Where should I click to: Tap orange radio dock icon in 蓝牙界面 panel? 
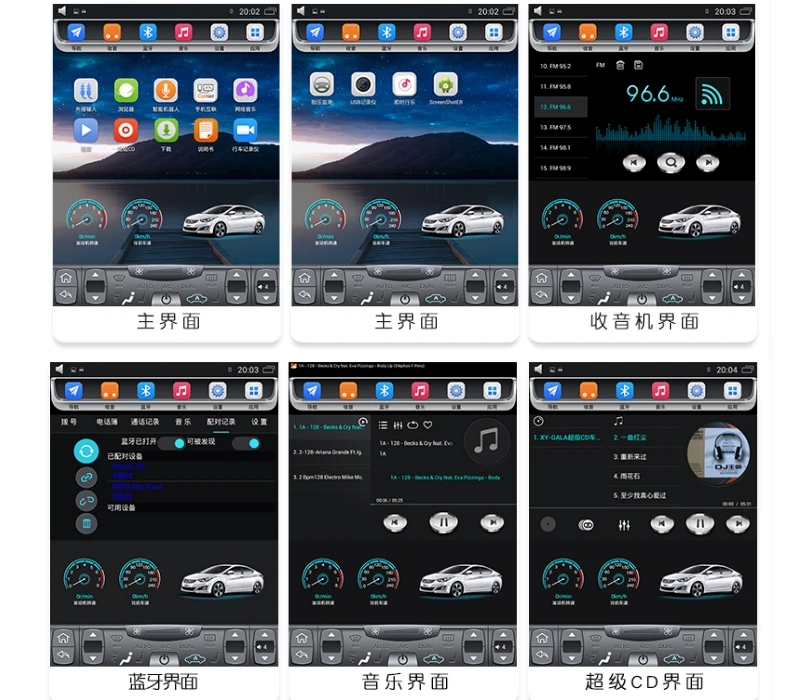pos(110,391)
